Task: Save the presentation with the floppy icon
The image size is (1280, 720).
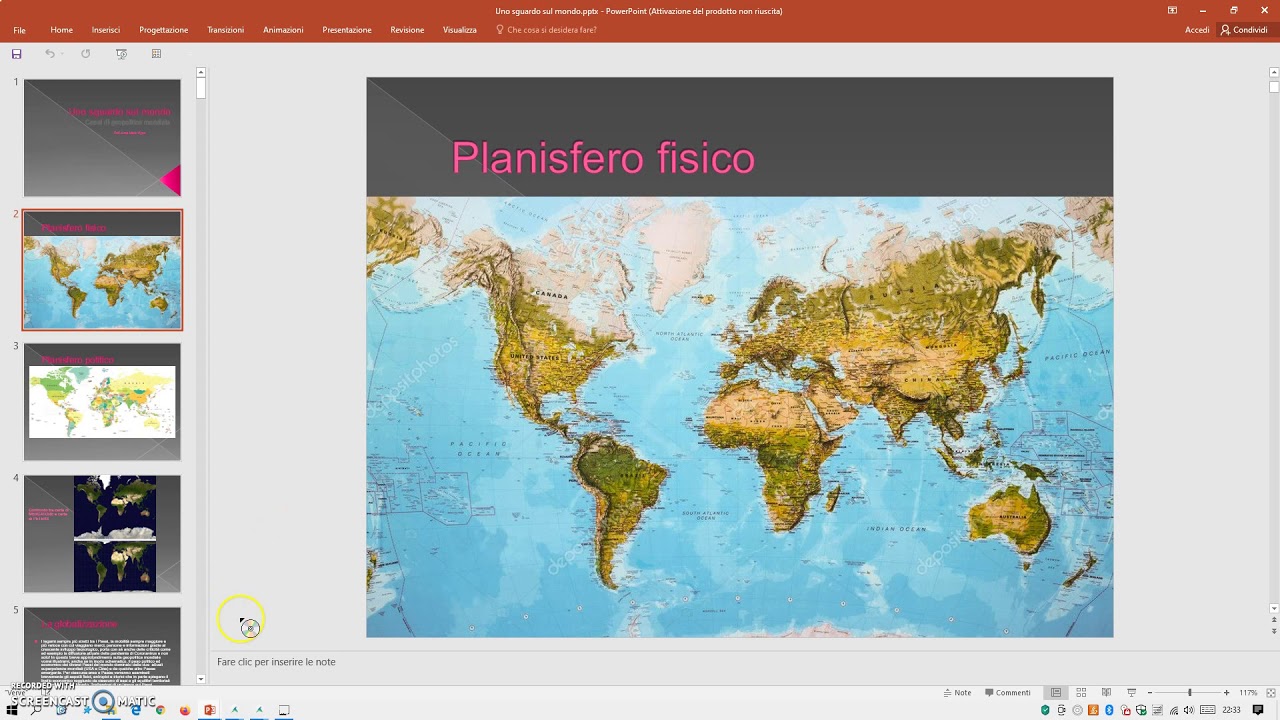Action: [x=16, y=54]
